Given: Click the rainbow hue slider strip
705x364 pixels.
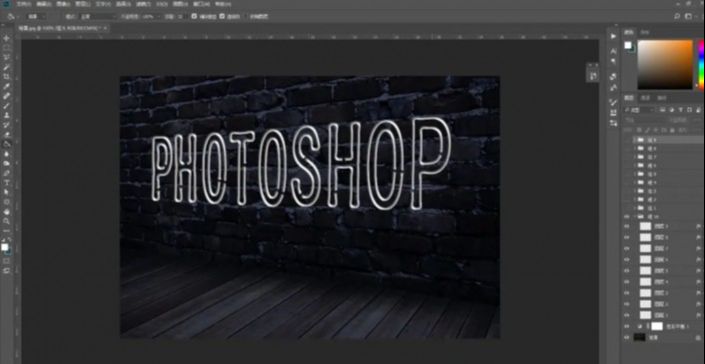Looking at the screenshot, I should (x=701, y=65).
